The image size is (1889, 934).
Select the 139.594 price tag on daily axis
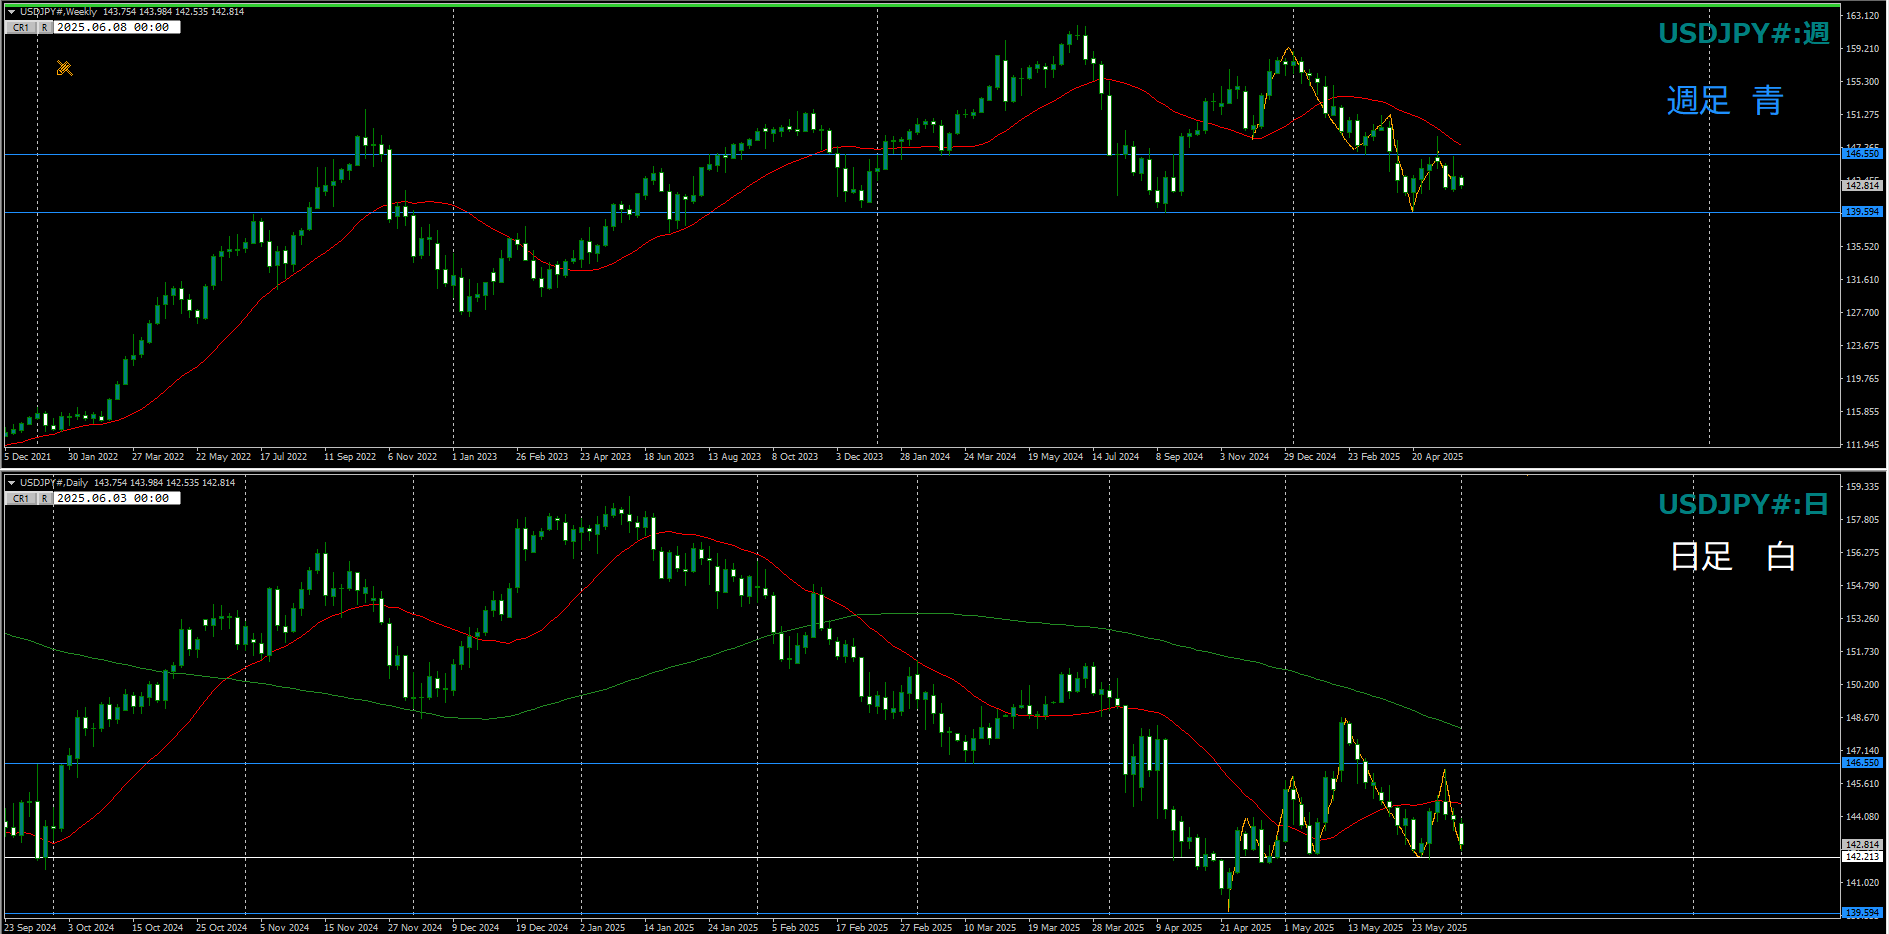pyautogui.click(x=1862, y=913)
